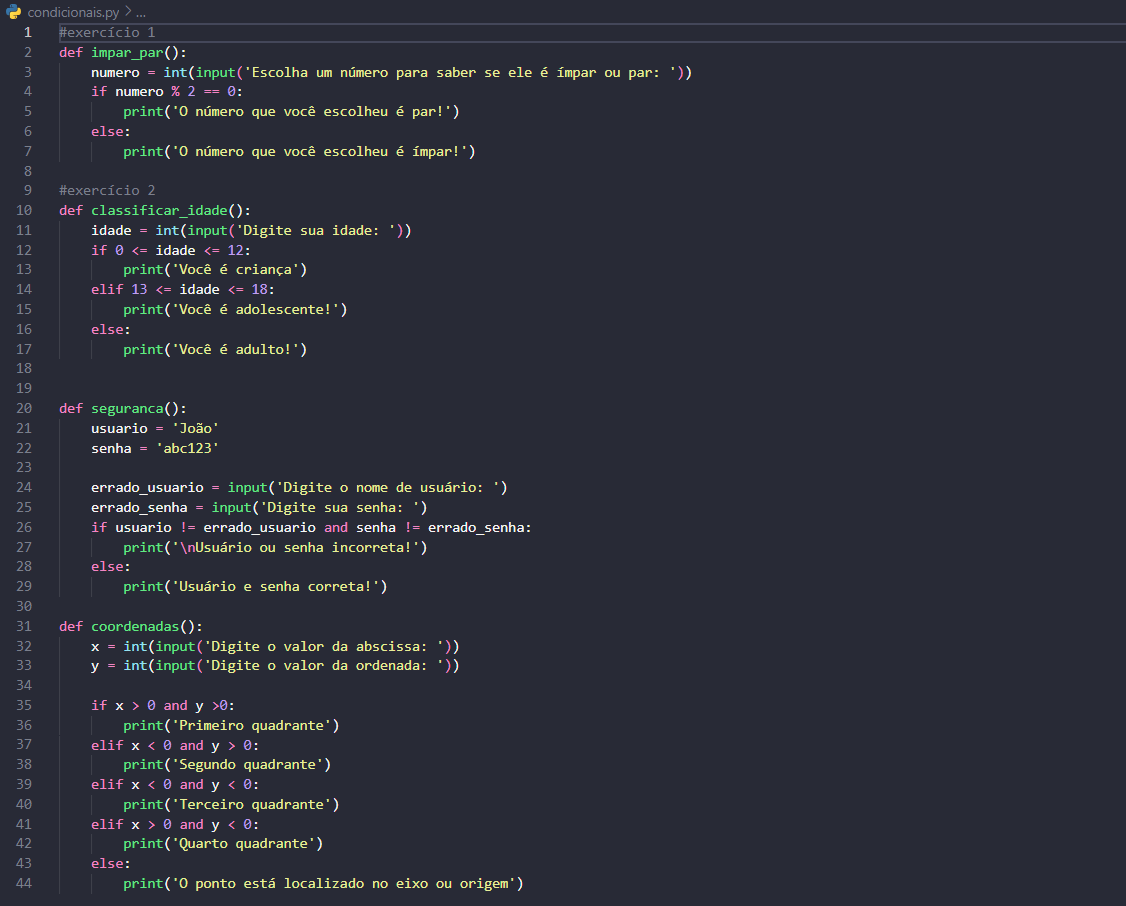1126x906 pixels.
Task: Click the 'else:' keyword on line 6
Action: [111, 131]
